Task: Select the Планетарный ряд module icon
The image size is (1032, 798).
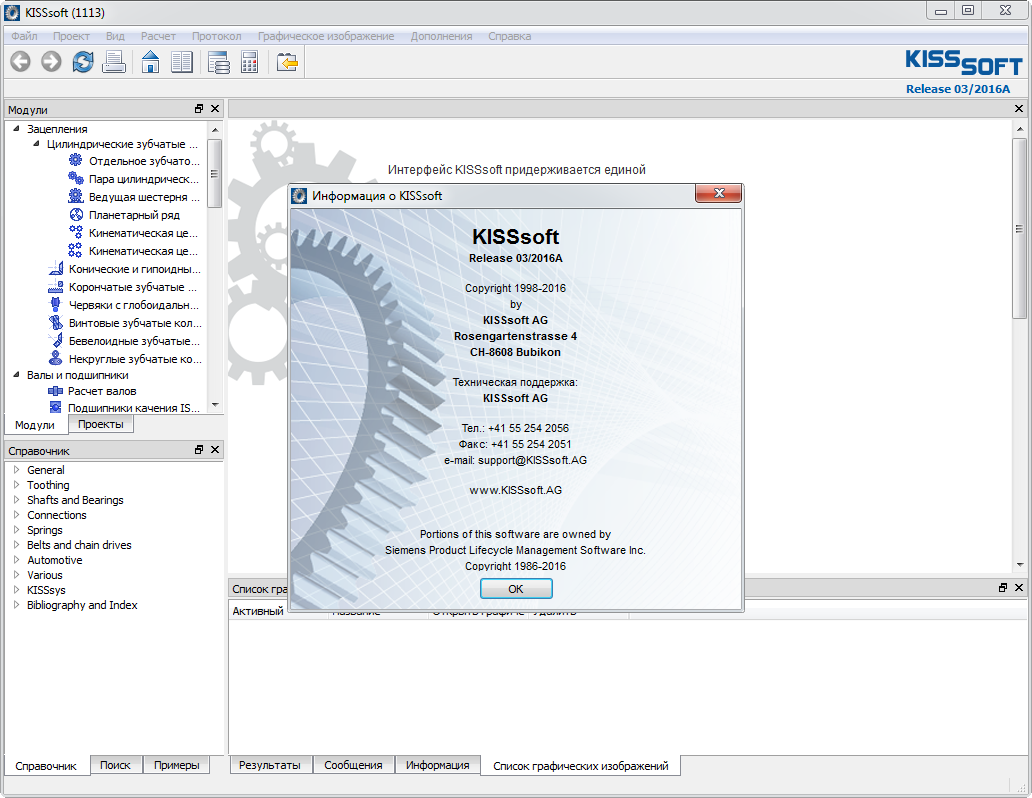Action: tap(76, 214)
